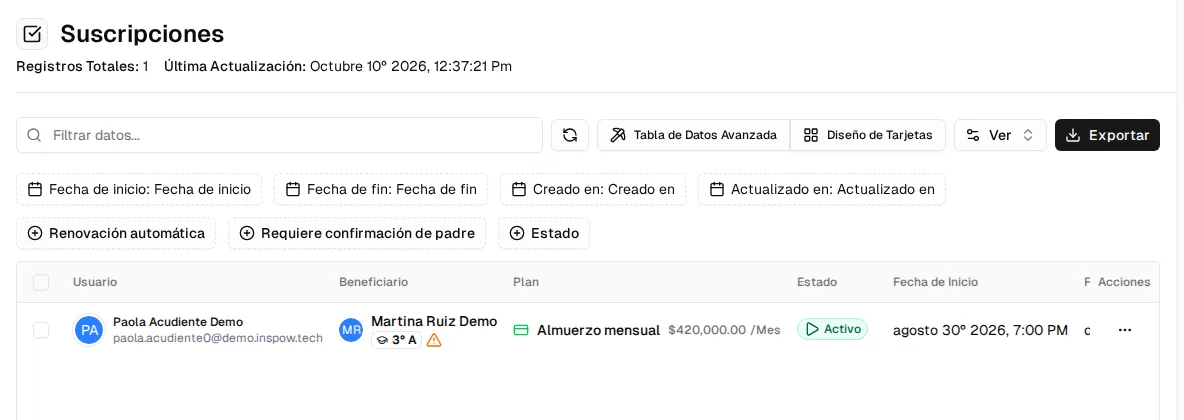1184x420 pixels.
Task: Switch to Diseño de Tarjetas view
Action: tap(868, 135)
